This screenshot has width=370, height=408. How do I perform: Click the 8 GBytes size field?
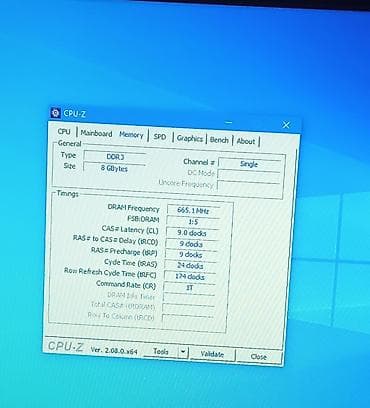click(114, 168)
